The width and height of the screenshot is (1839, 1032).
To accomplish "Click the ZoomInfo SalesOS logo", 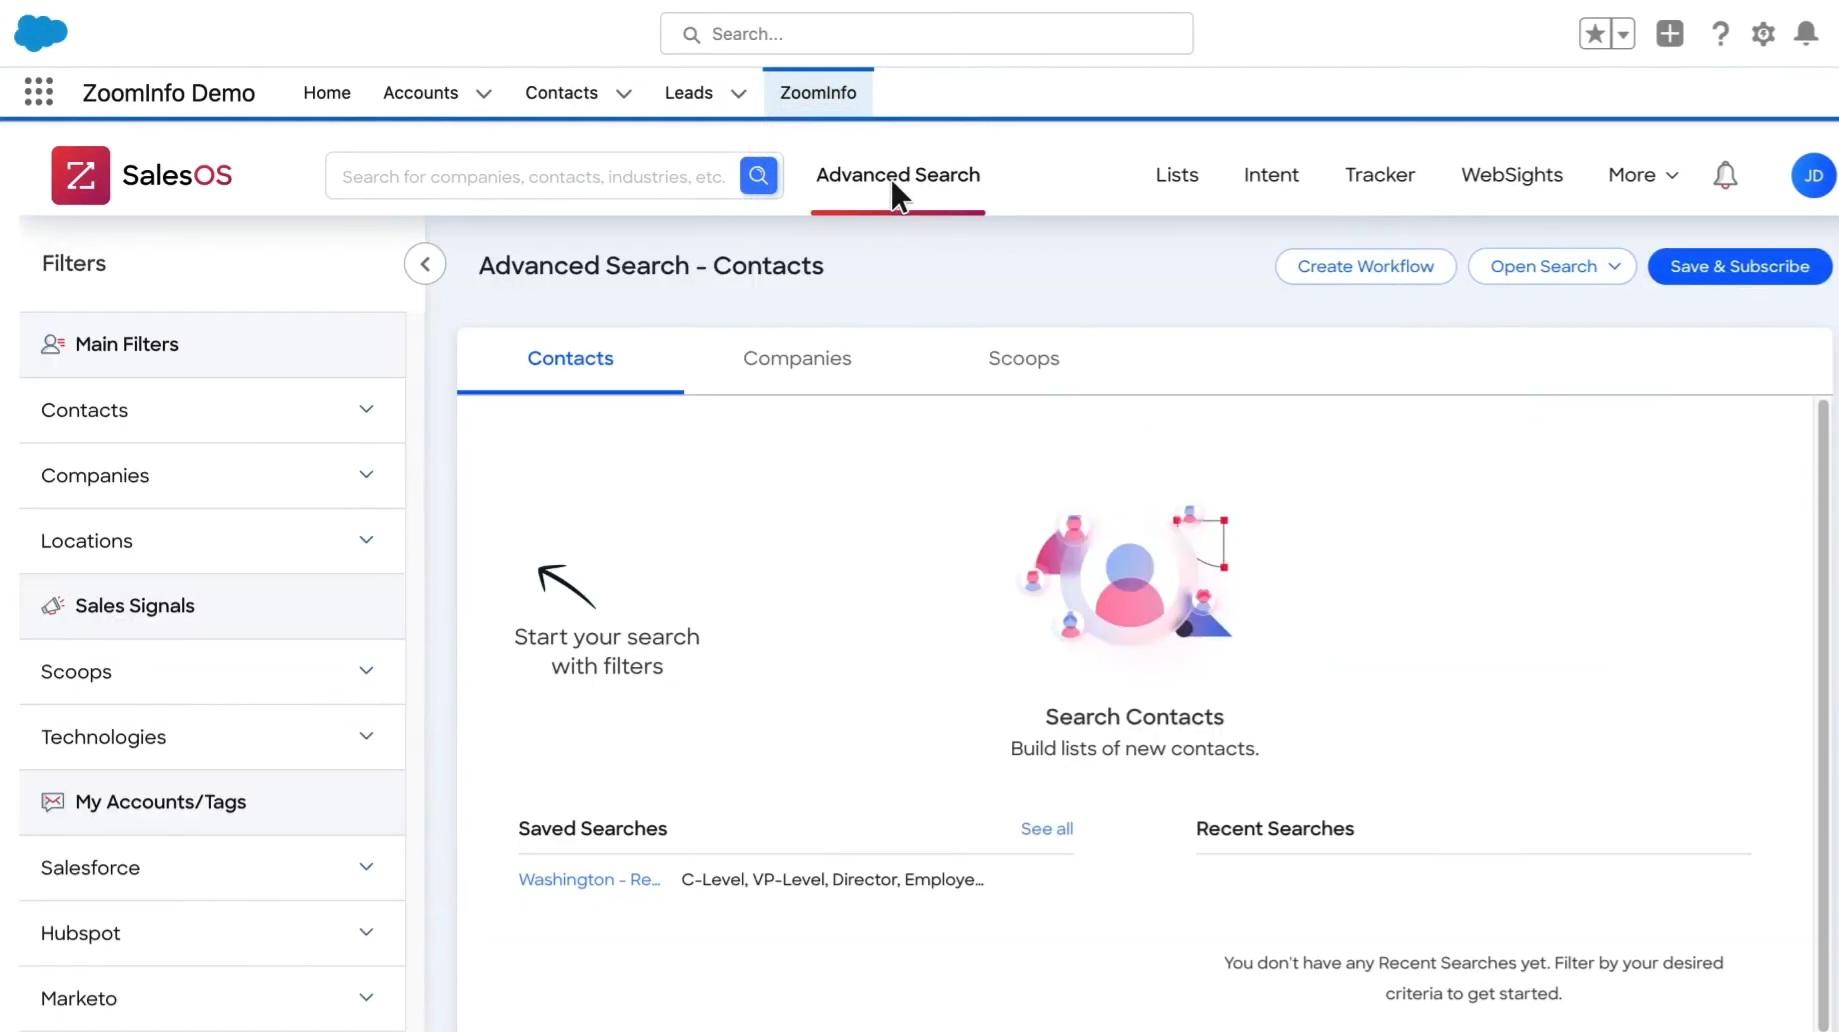I will [x=142, y=175].
